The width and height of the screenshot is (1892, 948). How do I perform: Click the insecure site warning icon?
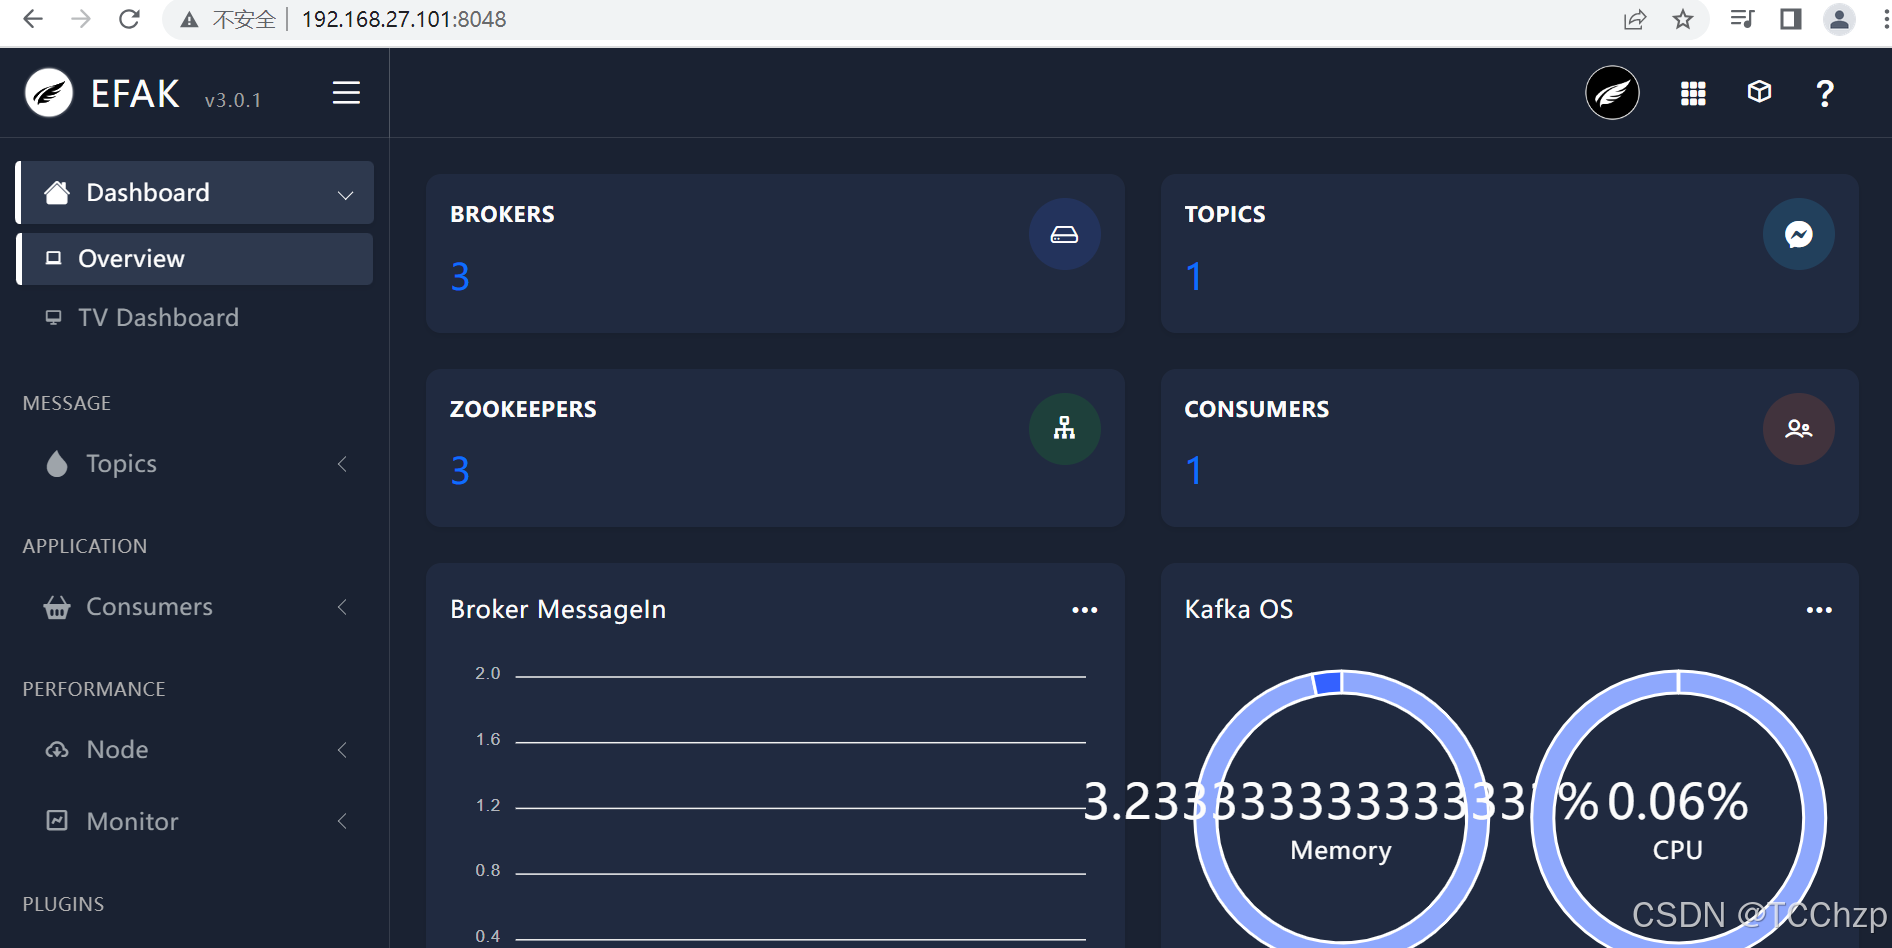(189, 19)
